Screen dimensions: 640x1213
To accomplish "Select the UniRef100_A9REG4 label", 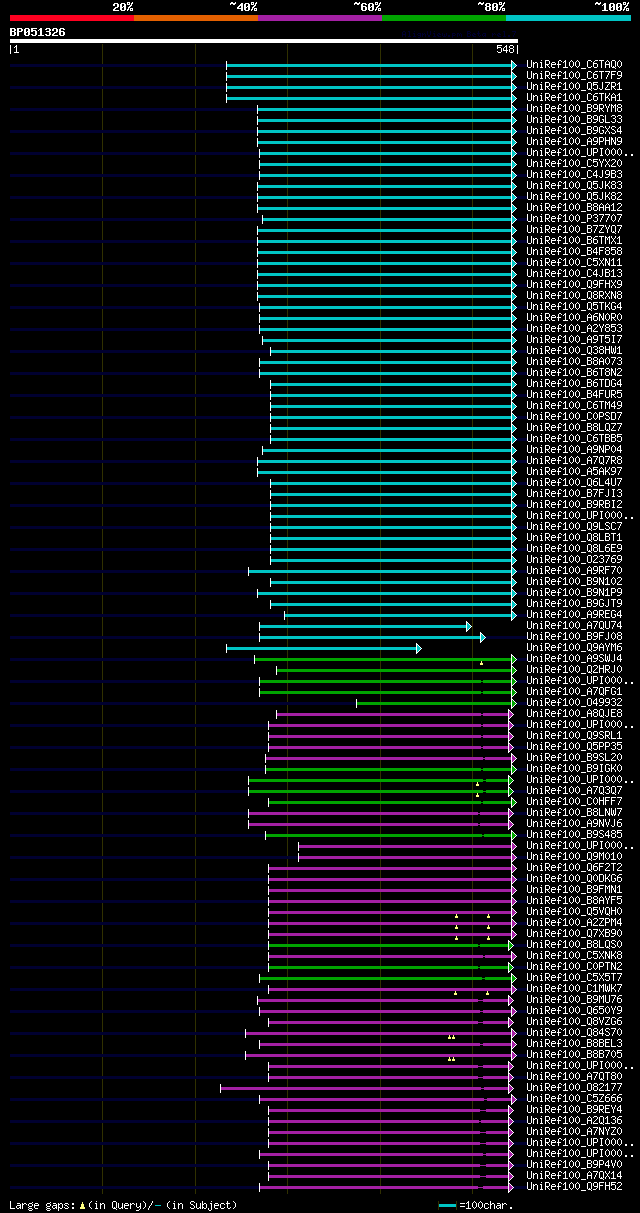I will click(574, 614).
